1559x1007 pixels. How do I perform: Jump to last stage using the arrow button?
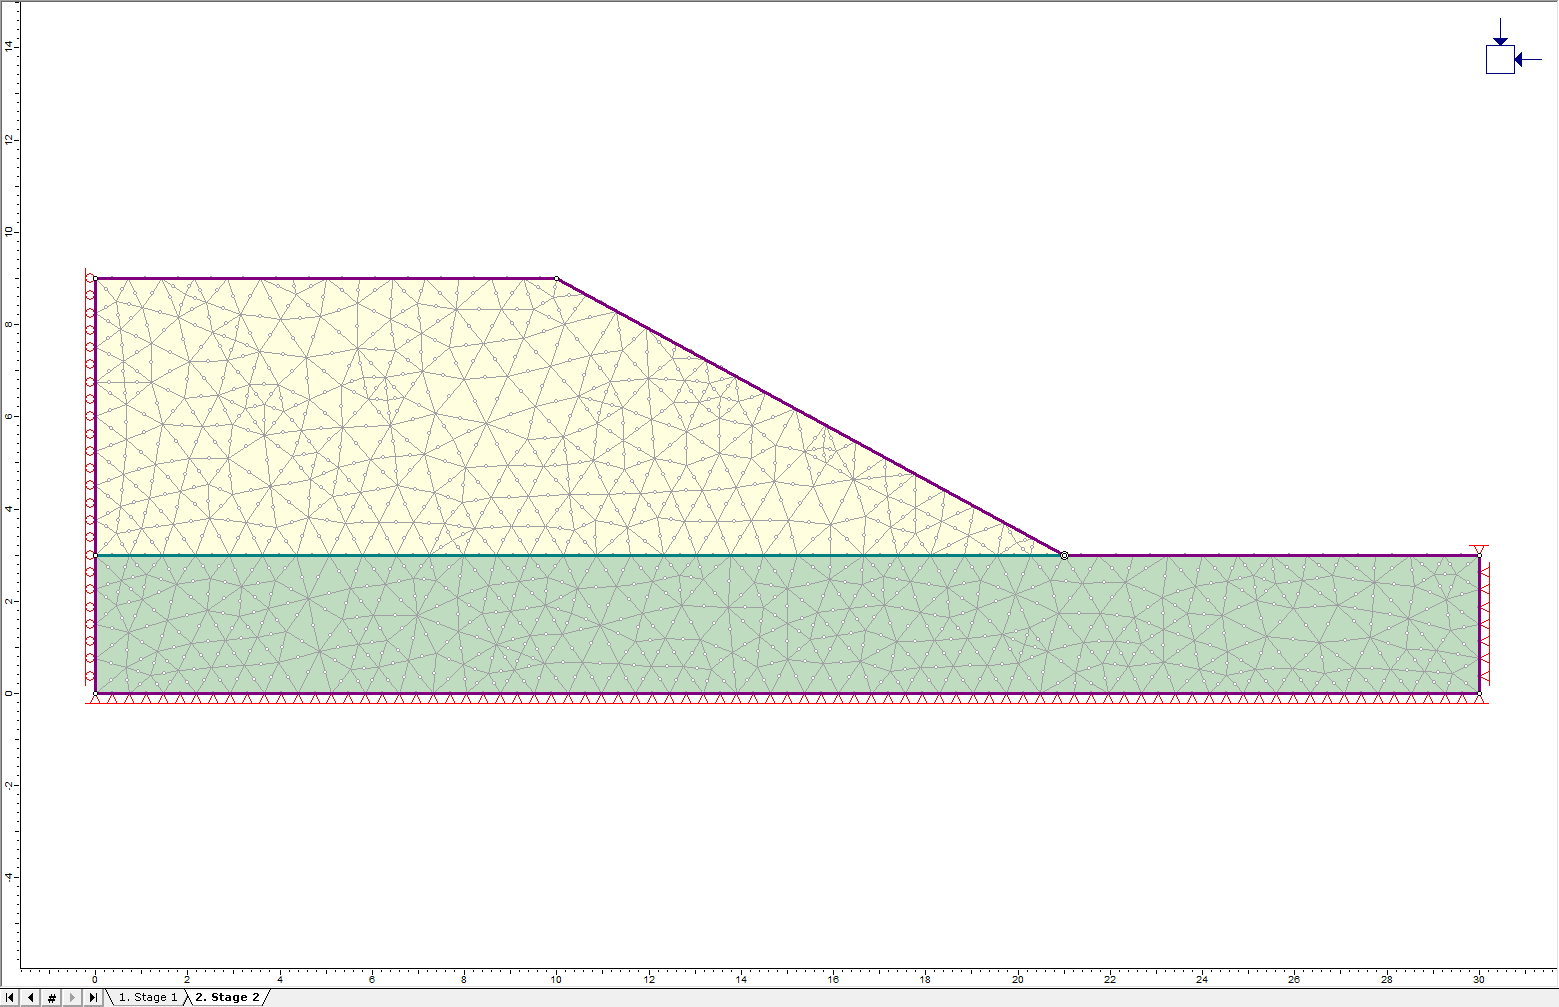tap(93, 998)
